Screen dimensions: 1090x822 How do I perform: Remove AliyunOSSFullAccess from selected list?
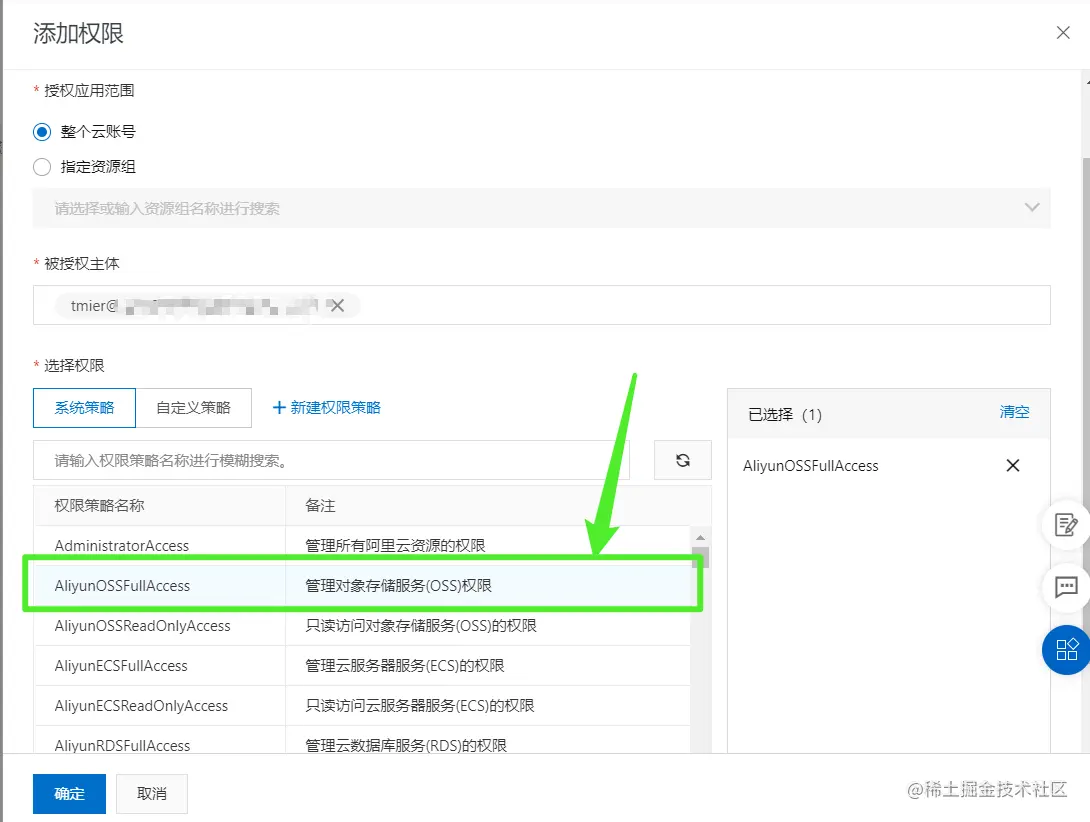(x=1013, y=465)
